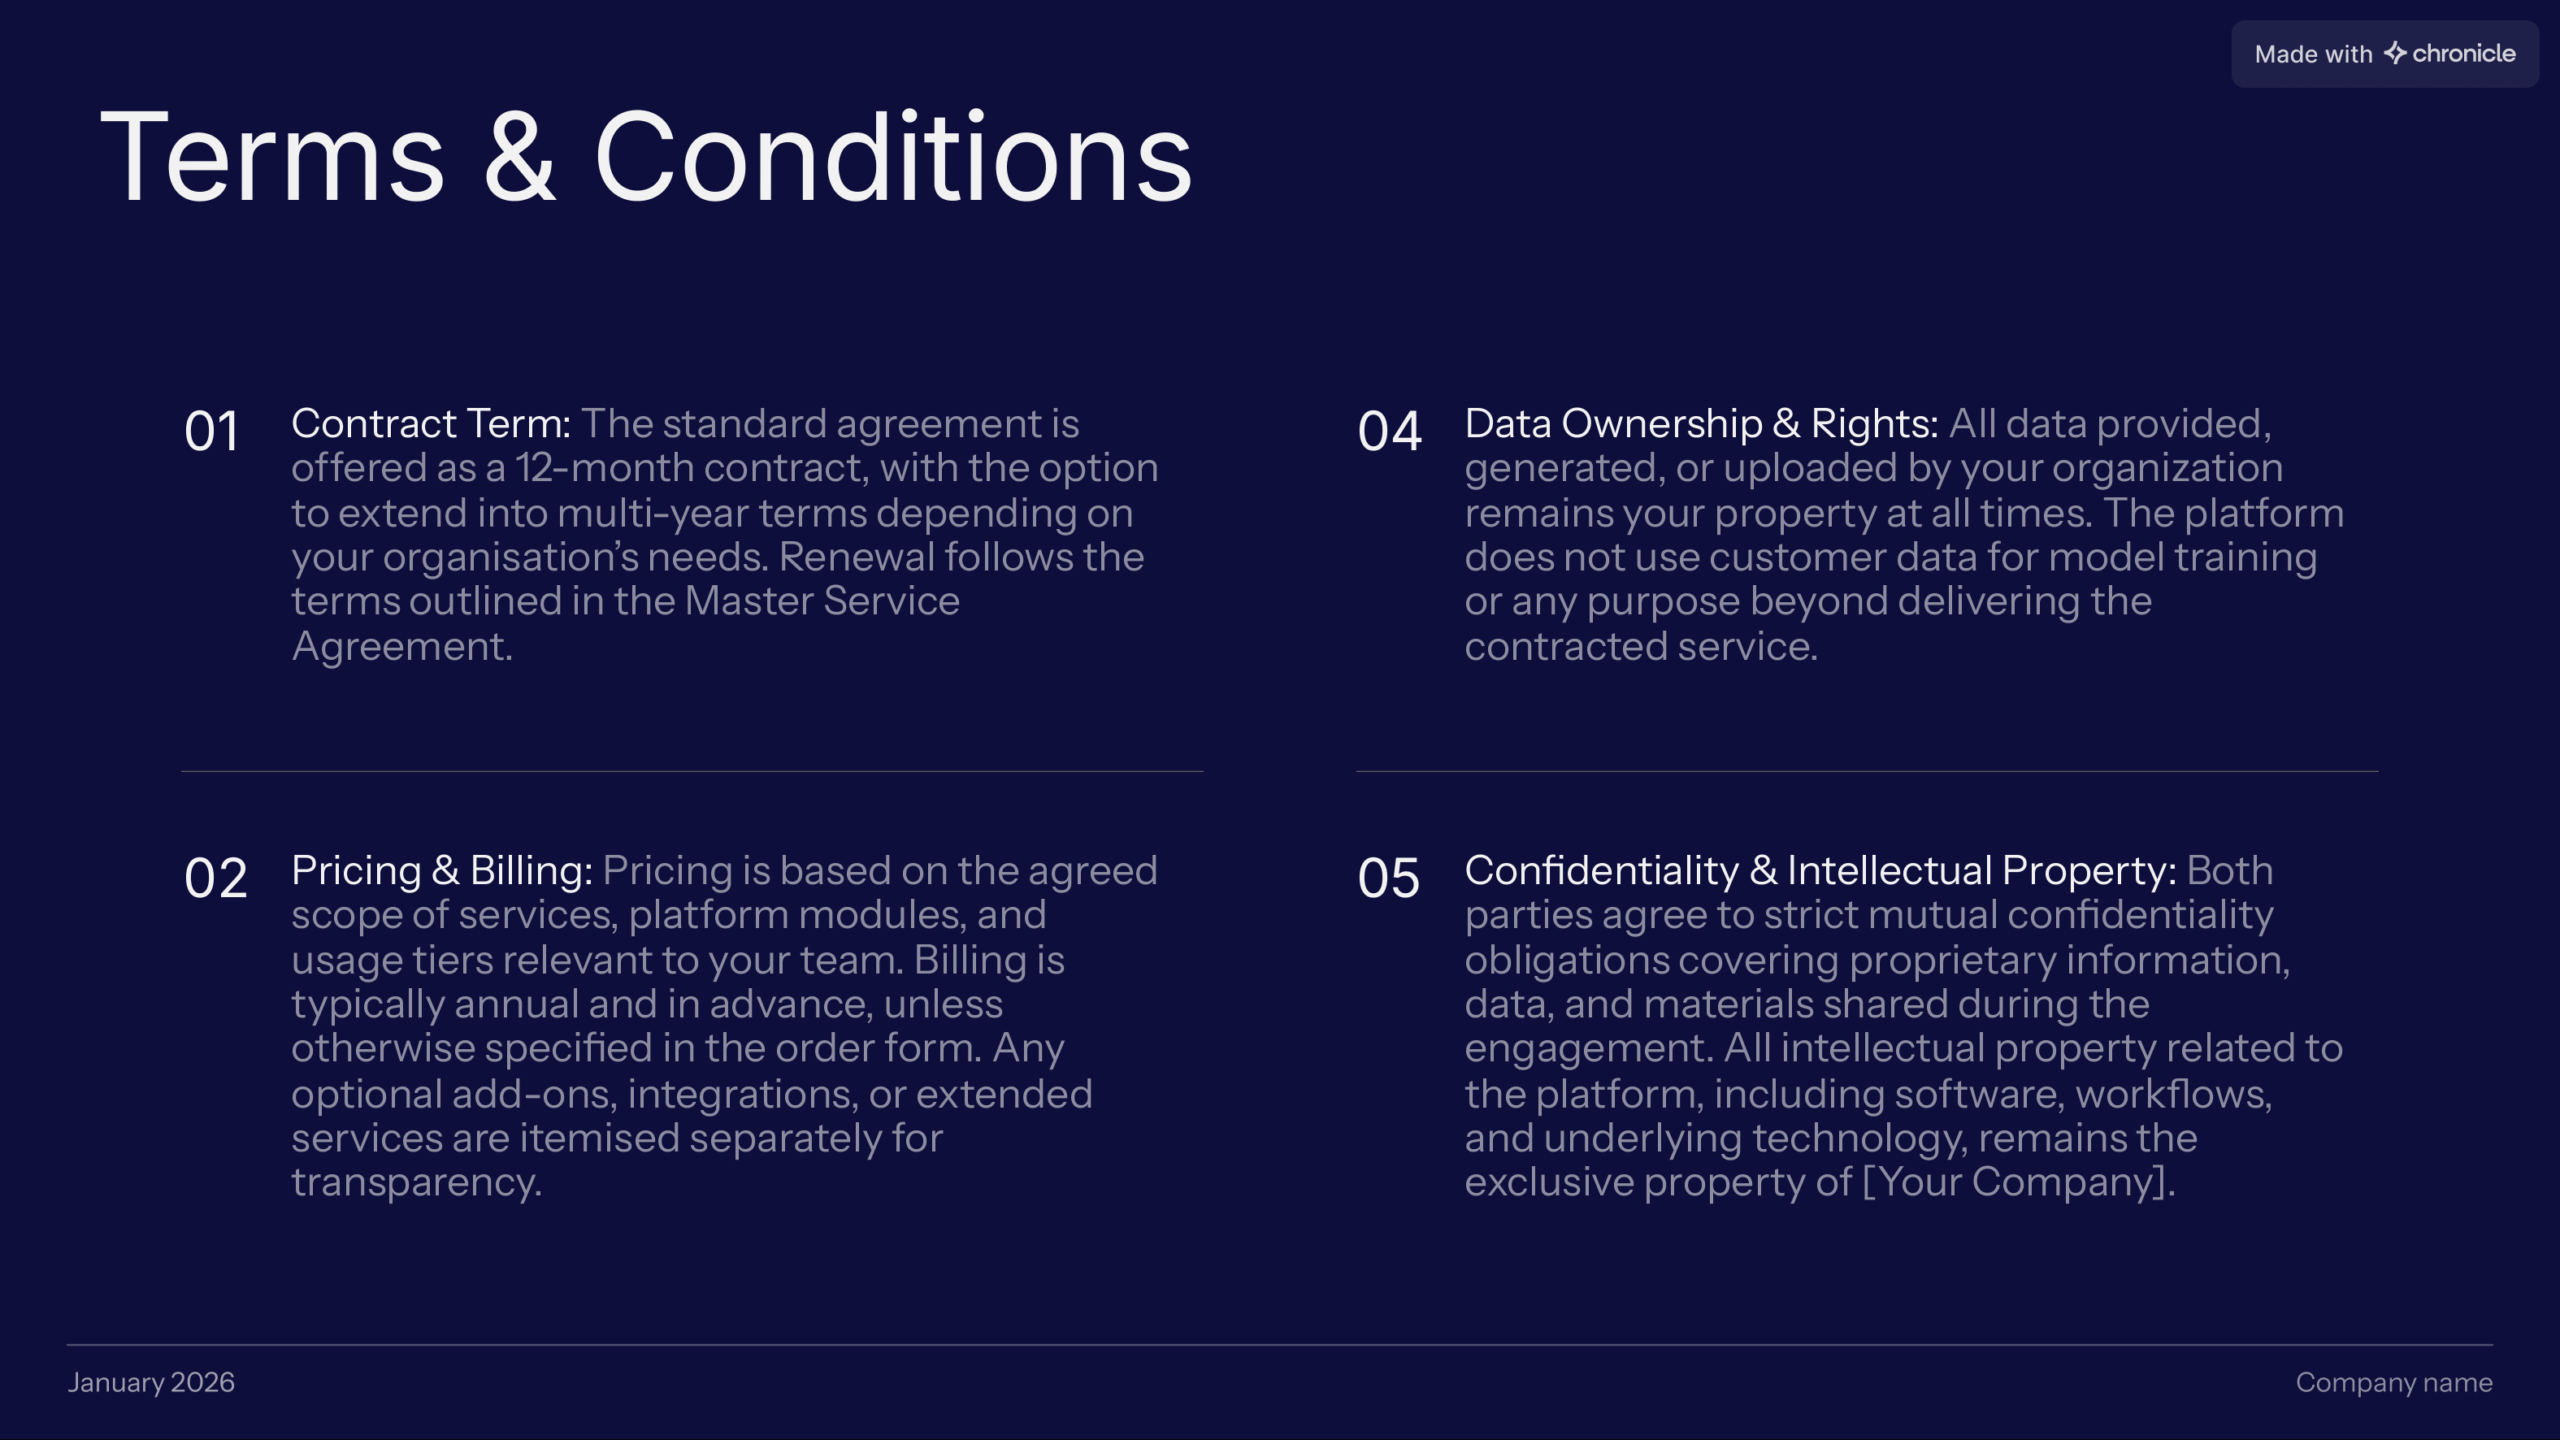Select the "Terms & Conditions" title
This screenshot has width=2560, height=1440.
tap(646, 158)
